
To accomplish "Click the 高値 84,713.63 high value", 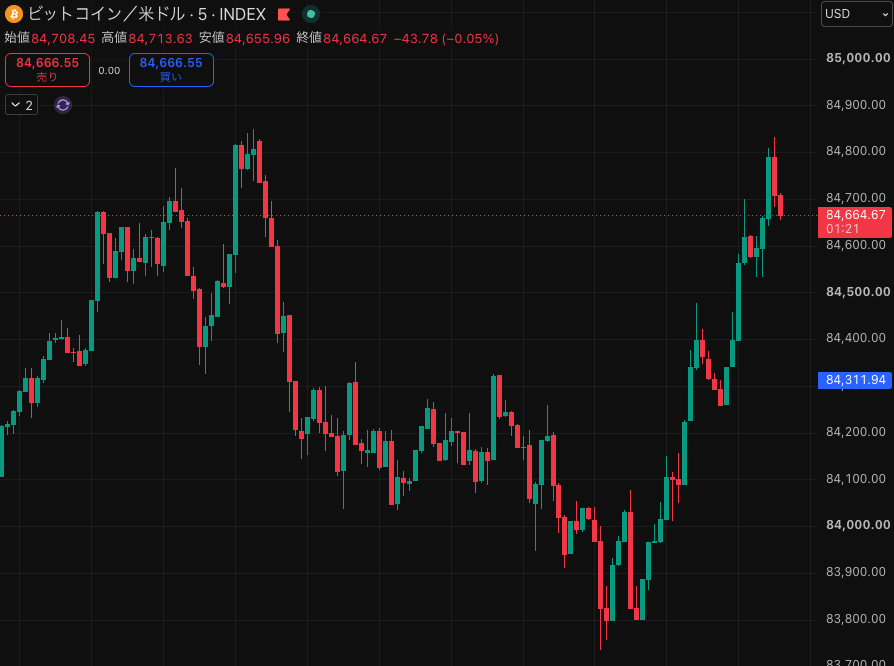I will (x=147, y=38).
